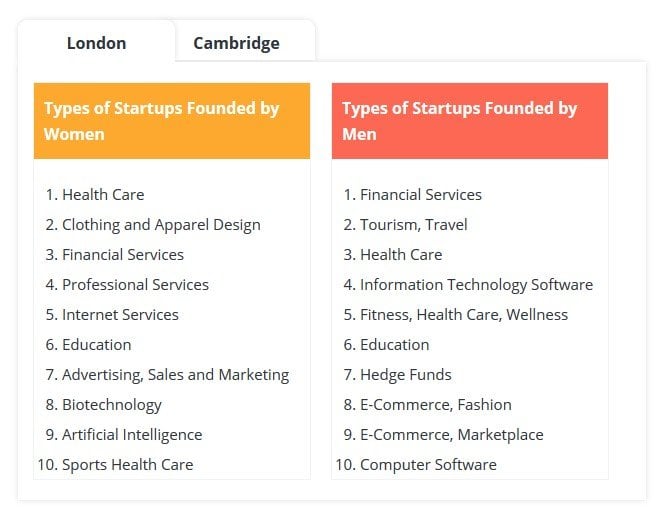
Task: Click Advertising, Sales and Marketing item
Action: [175, 375]
